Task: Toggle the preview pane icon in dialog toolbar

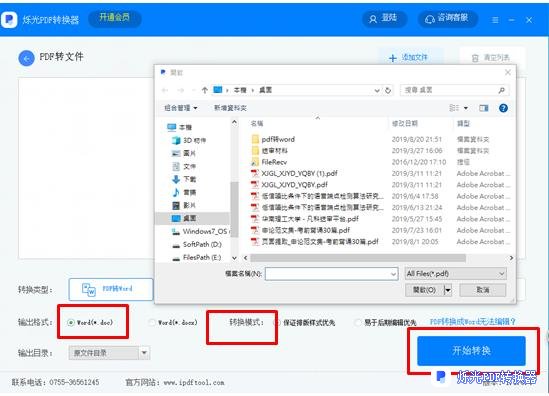Action: (x=484, y=108)
